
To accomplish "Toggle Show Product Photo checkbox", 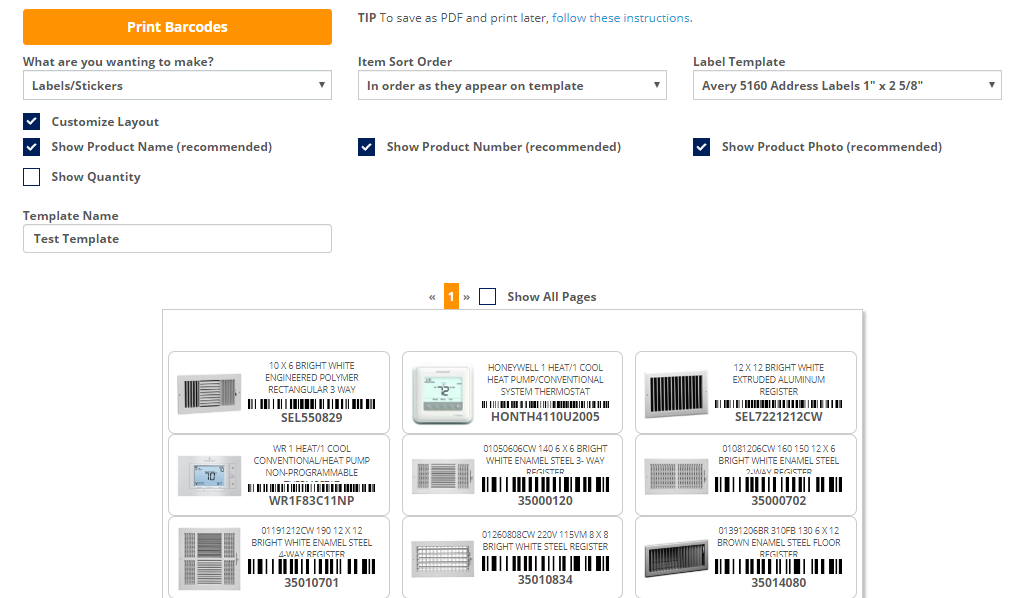I will [x=702, y=147].
